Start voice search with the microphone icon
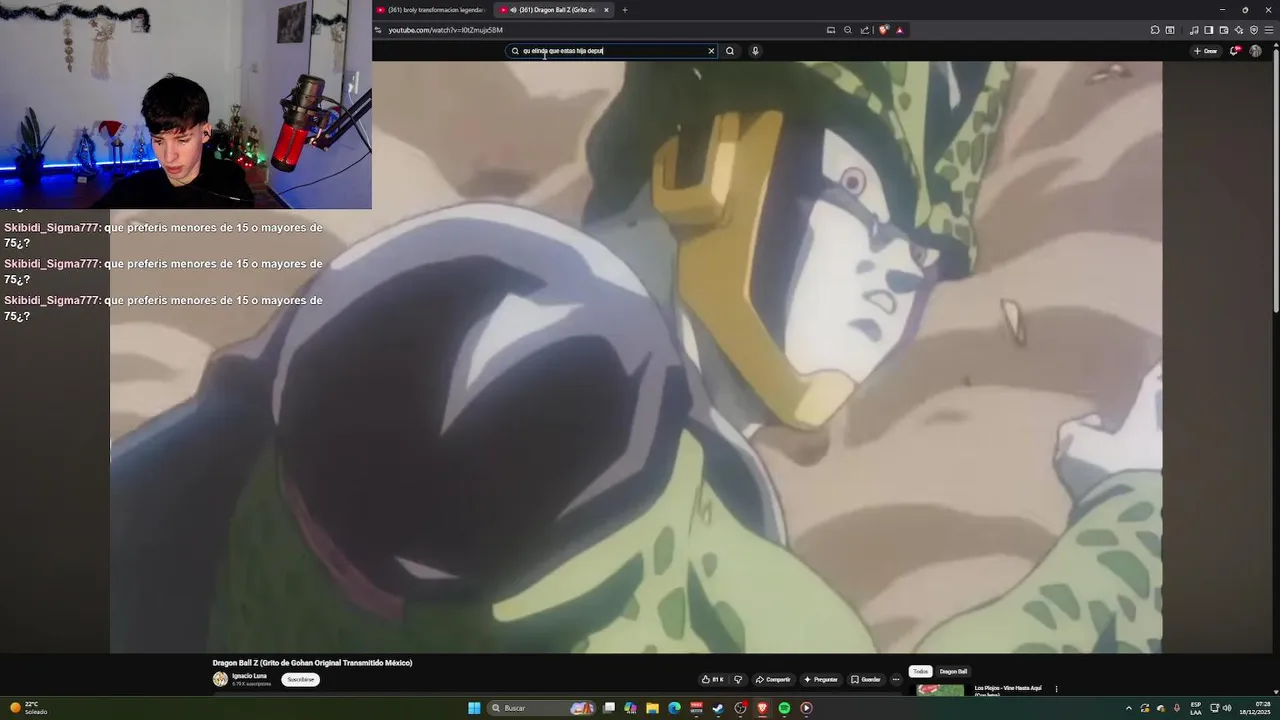This screenshot has width=1280, height=720. coord(755,51)
